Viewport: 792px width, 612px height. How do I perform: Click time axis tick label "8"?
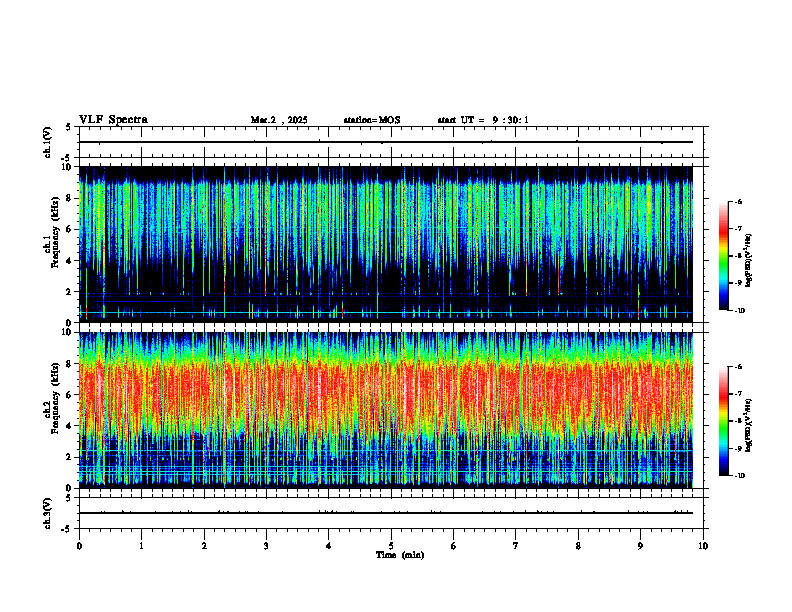tap(578, 546)
